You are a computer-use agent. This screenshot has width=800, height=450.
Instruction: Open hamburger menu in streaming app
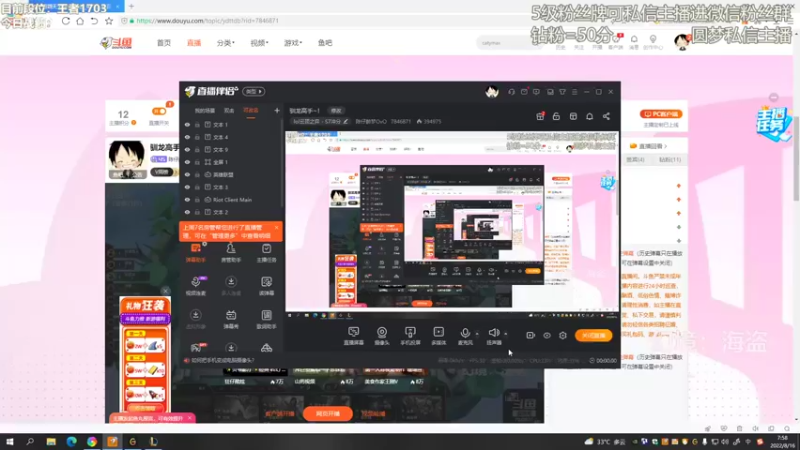coord(574,92)
